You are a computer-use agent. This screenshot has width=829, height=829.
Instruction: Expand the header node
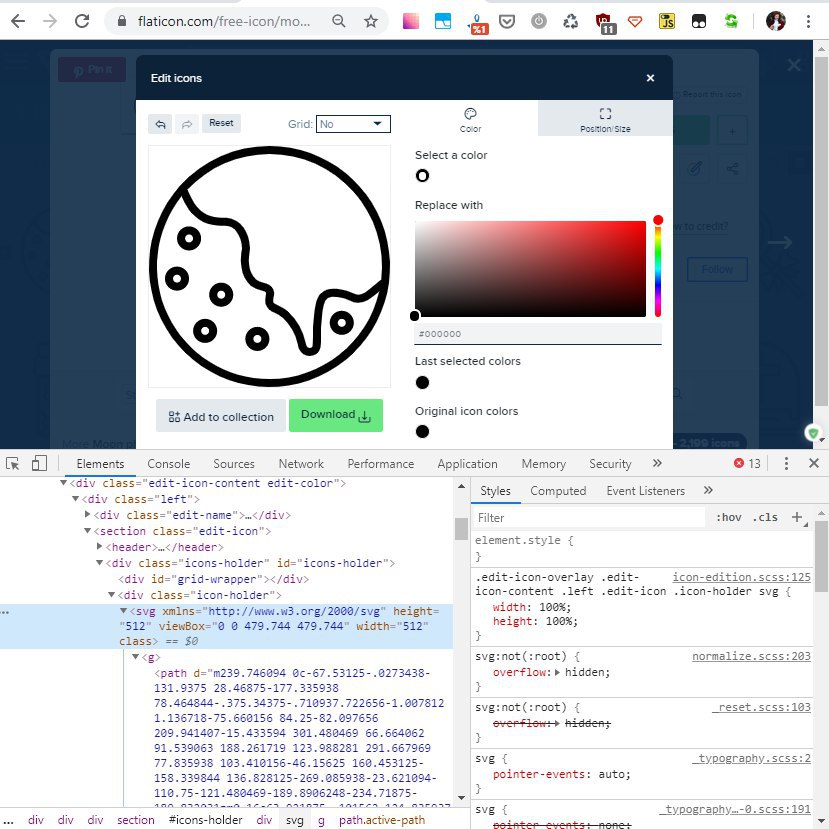[x=99, y=547]
